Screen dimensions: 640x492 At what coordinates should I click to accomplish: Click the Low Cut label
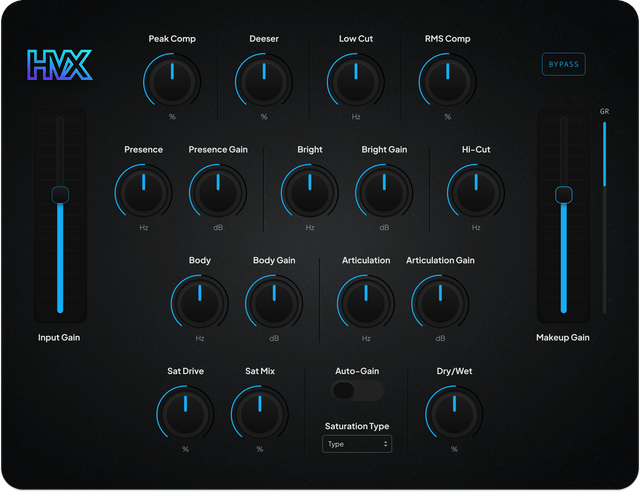pos(356,39)
